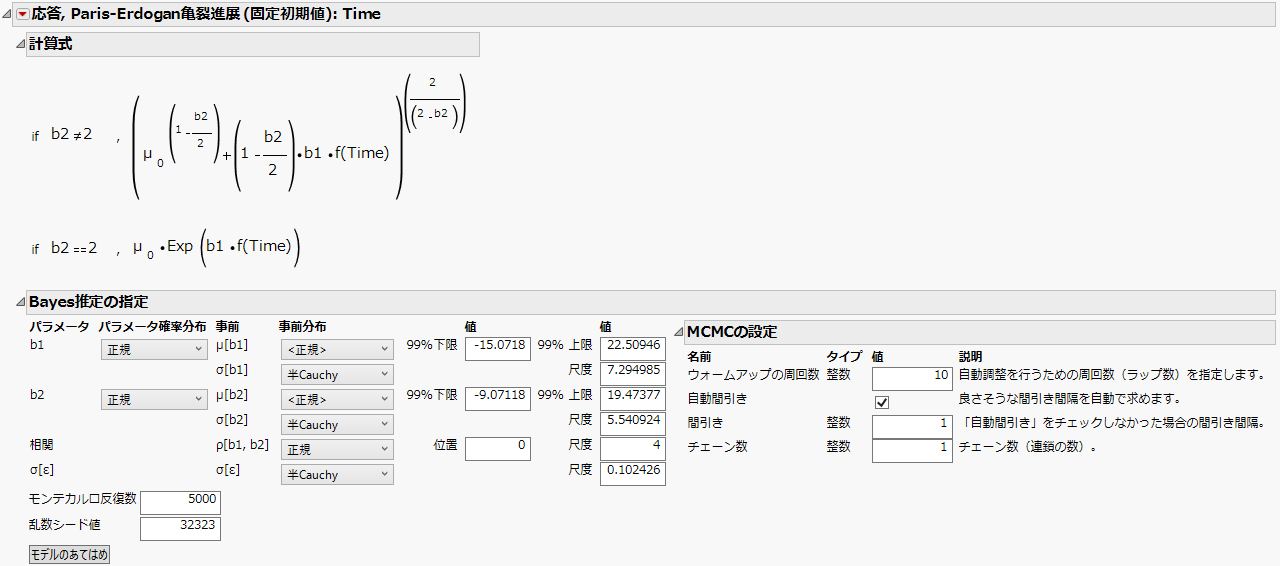This screenshot has width=1280, height=566.
Task: Open the σ[b1] 半Cauchy dropdown
Action: click(336, 374)
